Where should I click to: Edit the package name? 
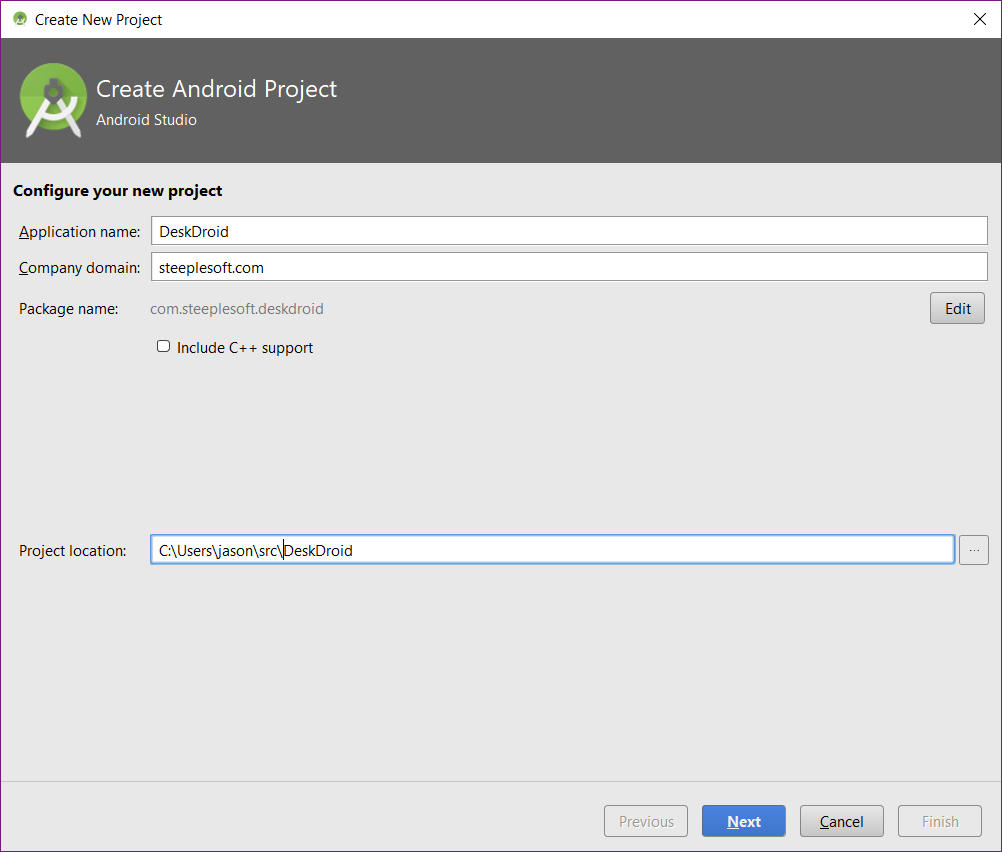click(957, 308)
